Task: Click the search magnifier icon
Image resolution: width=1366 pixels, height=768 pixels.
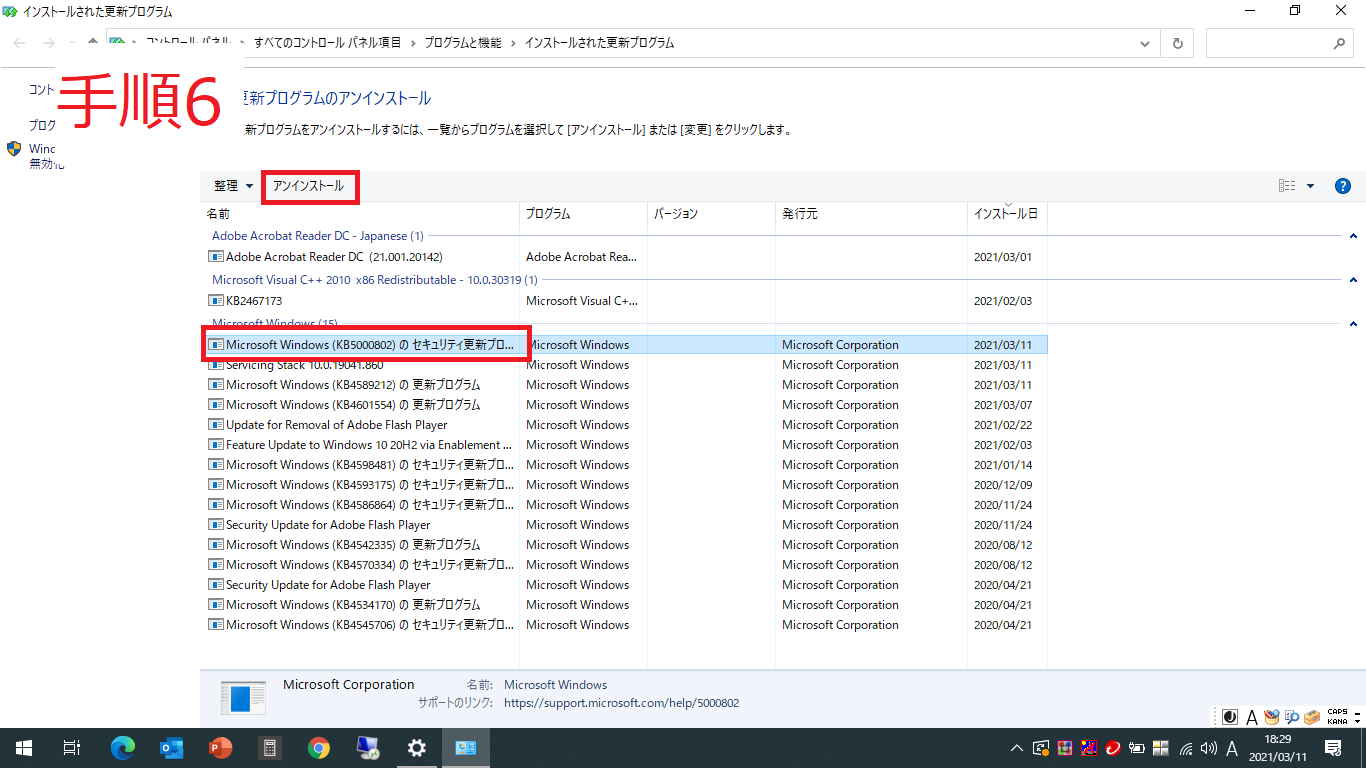Action: (1340, 43)
